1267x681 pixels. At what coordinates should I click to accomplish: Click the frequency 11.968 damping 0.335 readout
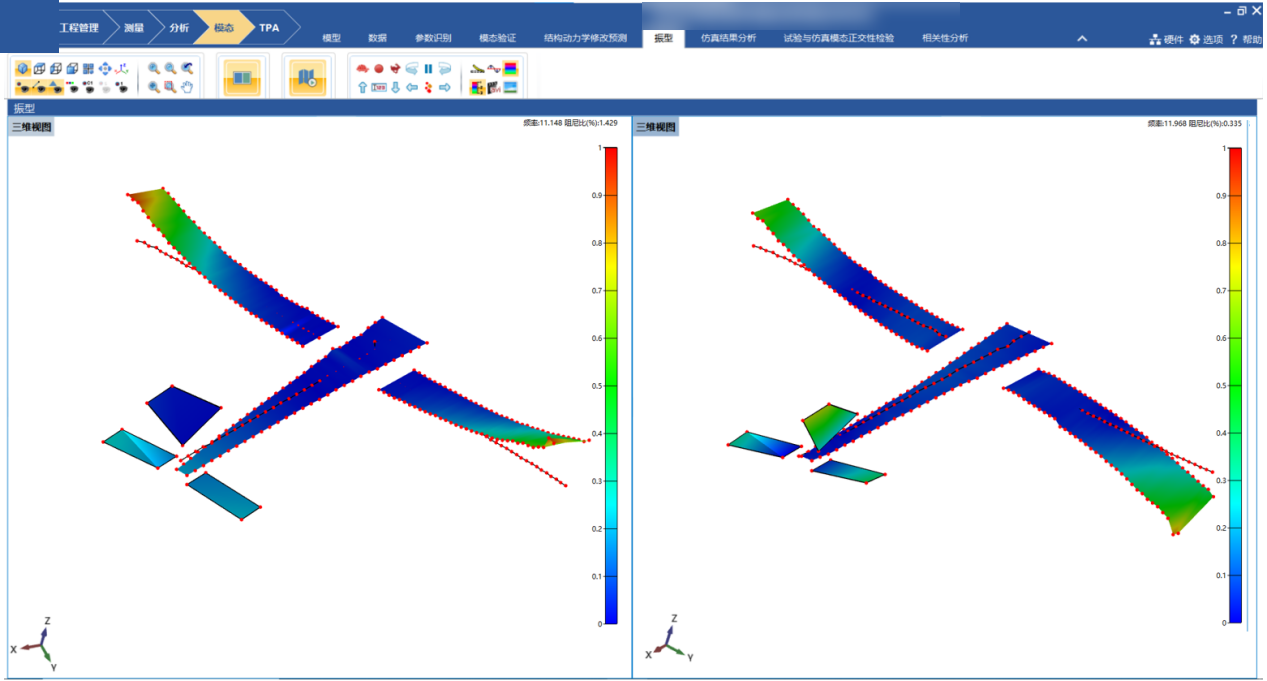pos(1195,123)
